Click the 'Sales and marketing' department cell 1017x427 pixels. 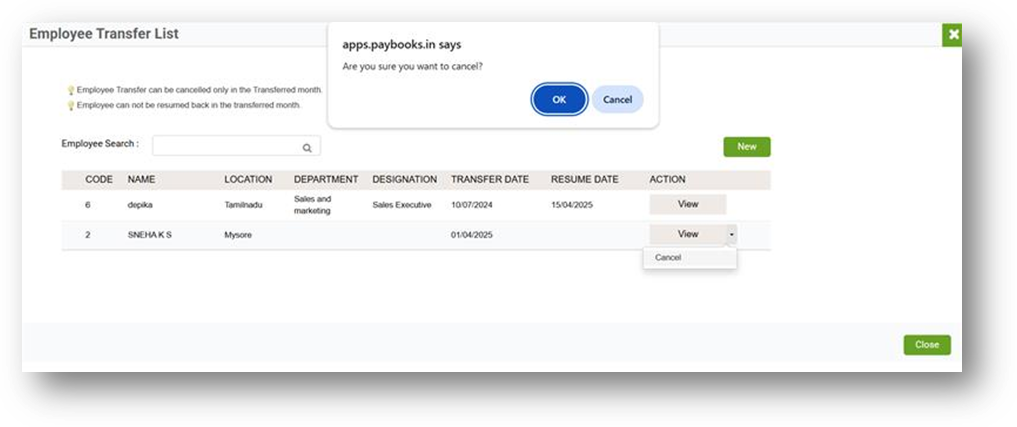312,204
